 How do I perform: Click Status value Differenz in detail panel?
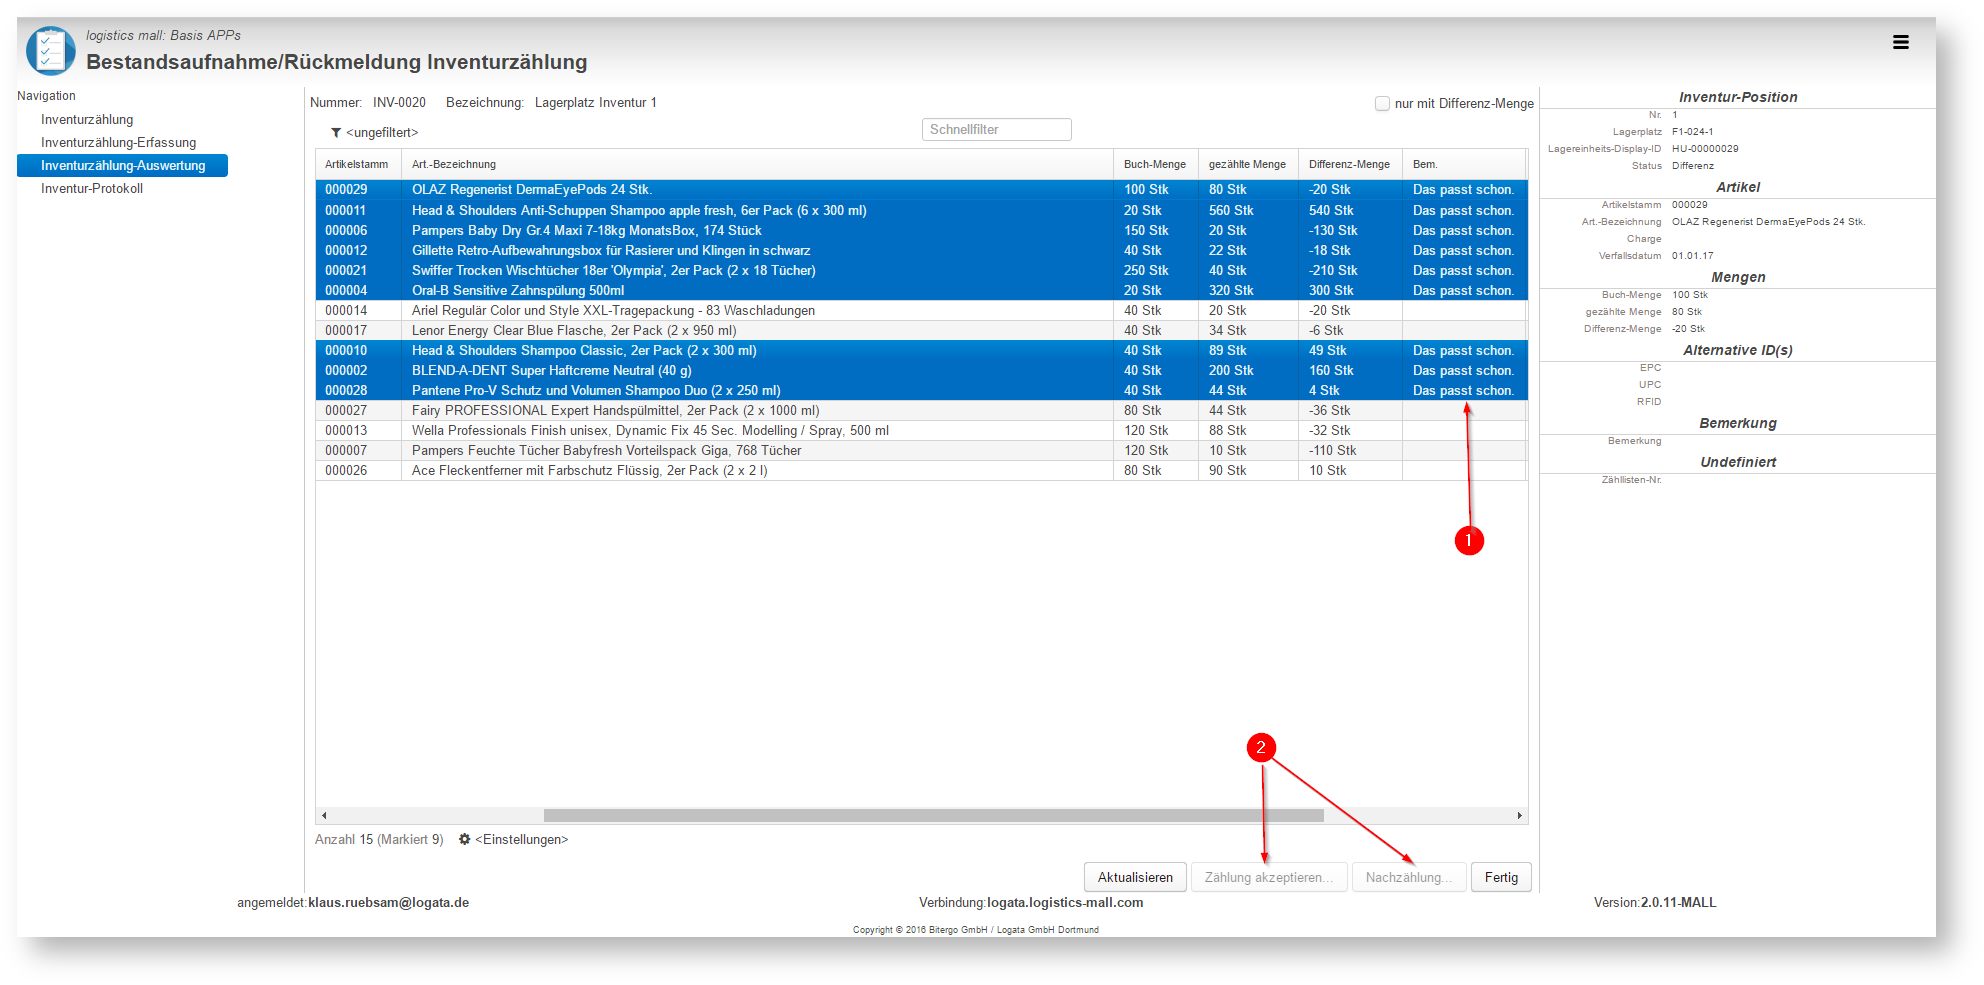[x=1693, y=165]
